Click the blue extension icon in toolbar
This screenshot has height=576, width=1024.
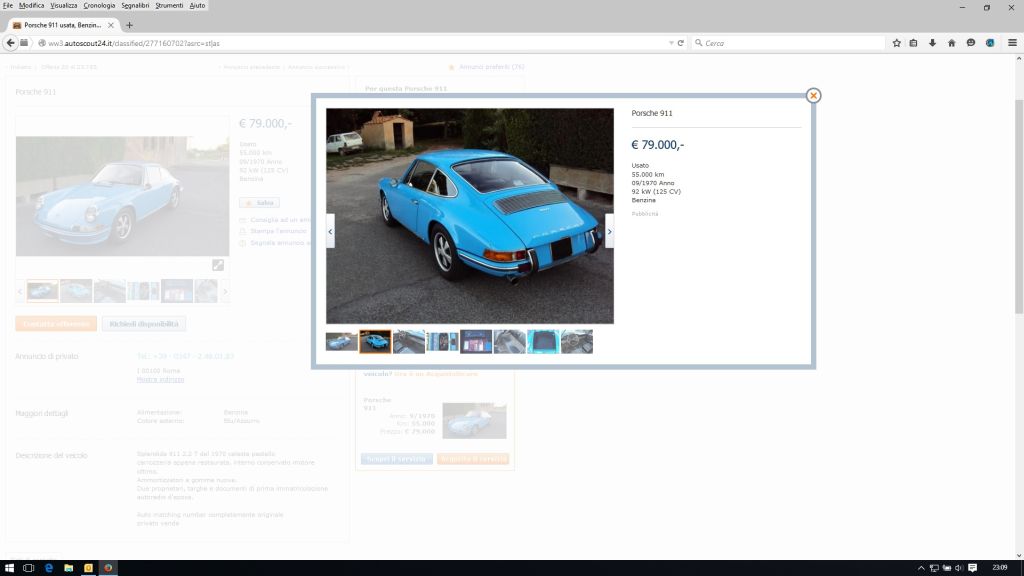(x=990, y=43)
